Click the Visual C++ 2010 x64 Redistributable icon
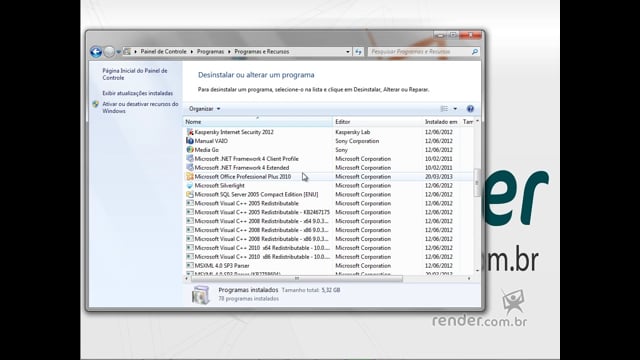Image resolution: width=640 pixels, height=360 pixels. [x=190, y=247]
